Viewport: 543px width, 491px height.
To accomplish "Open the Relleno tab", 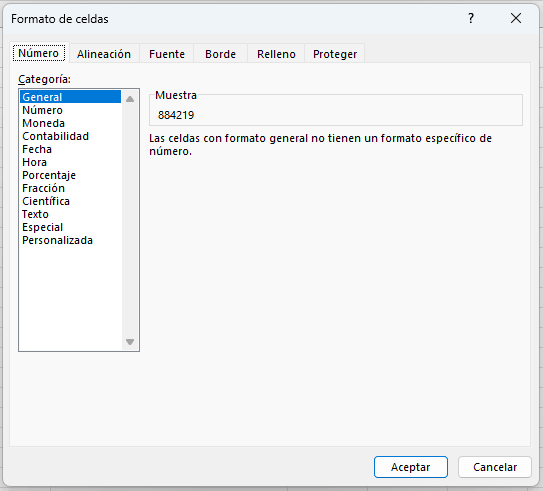I will coord(276,54).
